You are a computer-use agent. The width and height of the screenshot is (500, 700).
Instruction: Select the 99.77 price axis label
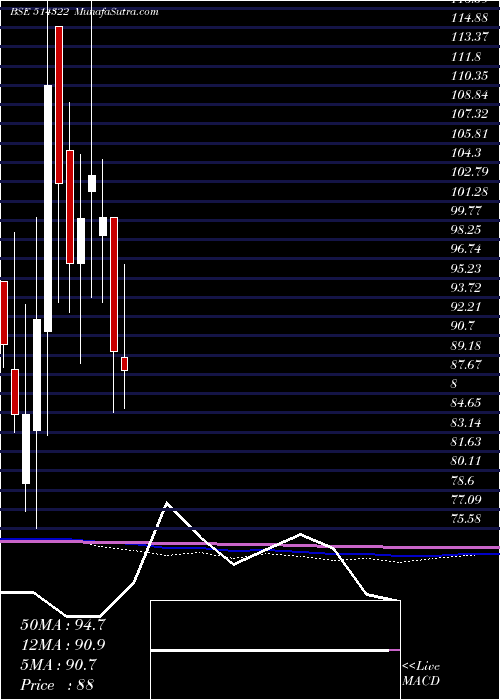coord(466,210)
